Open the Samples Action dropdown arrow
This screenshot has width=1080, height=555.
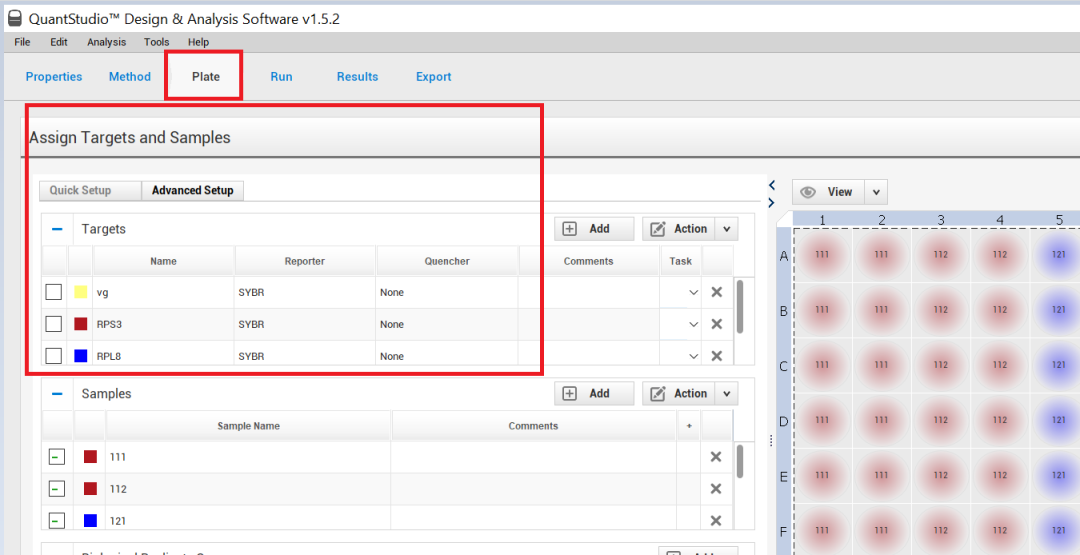(x=727, y=393)
